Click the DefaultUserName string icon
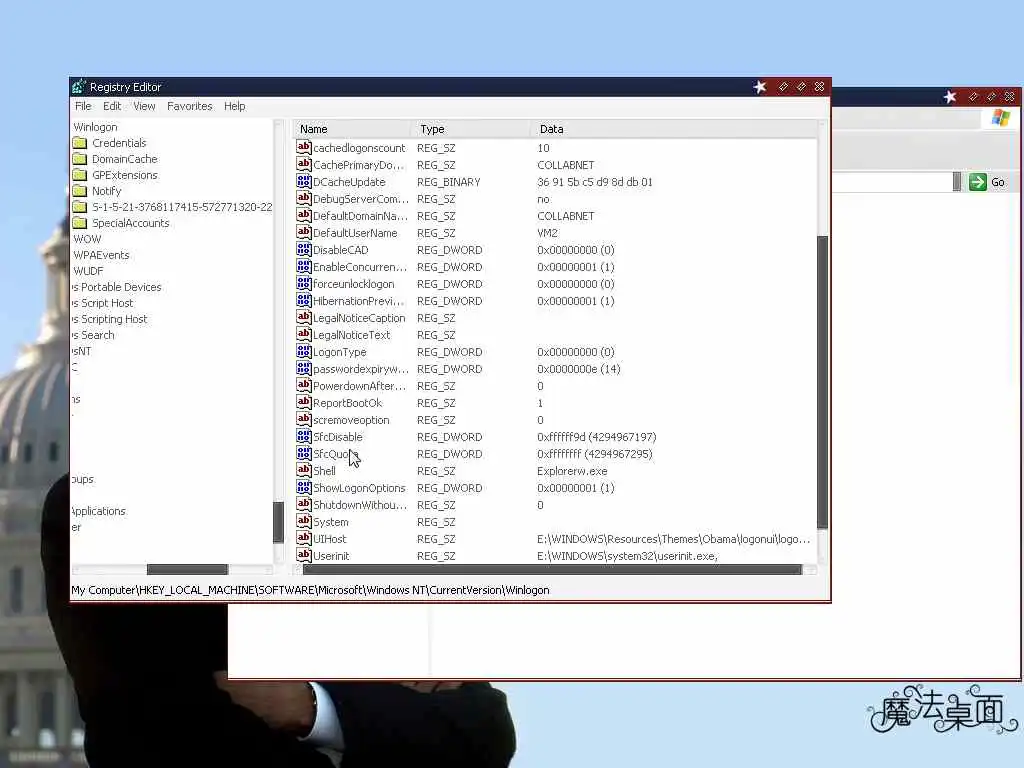 pos(304,232)
